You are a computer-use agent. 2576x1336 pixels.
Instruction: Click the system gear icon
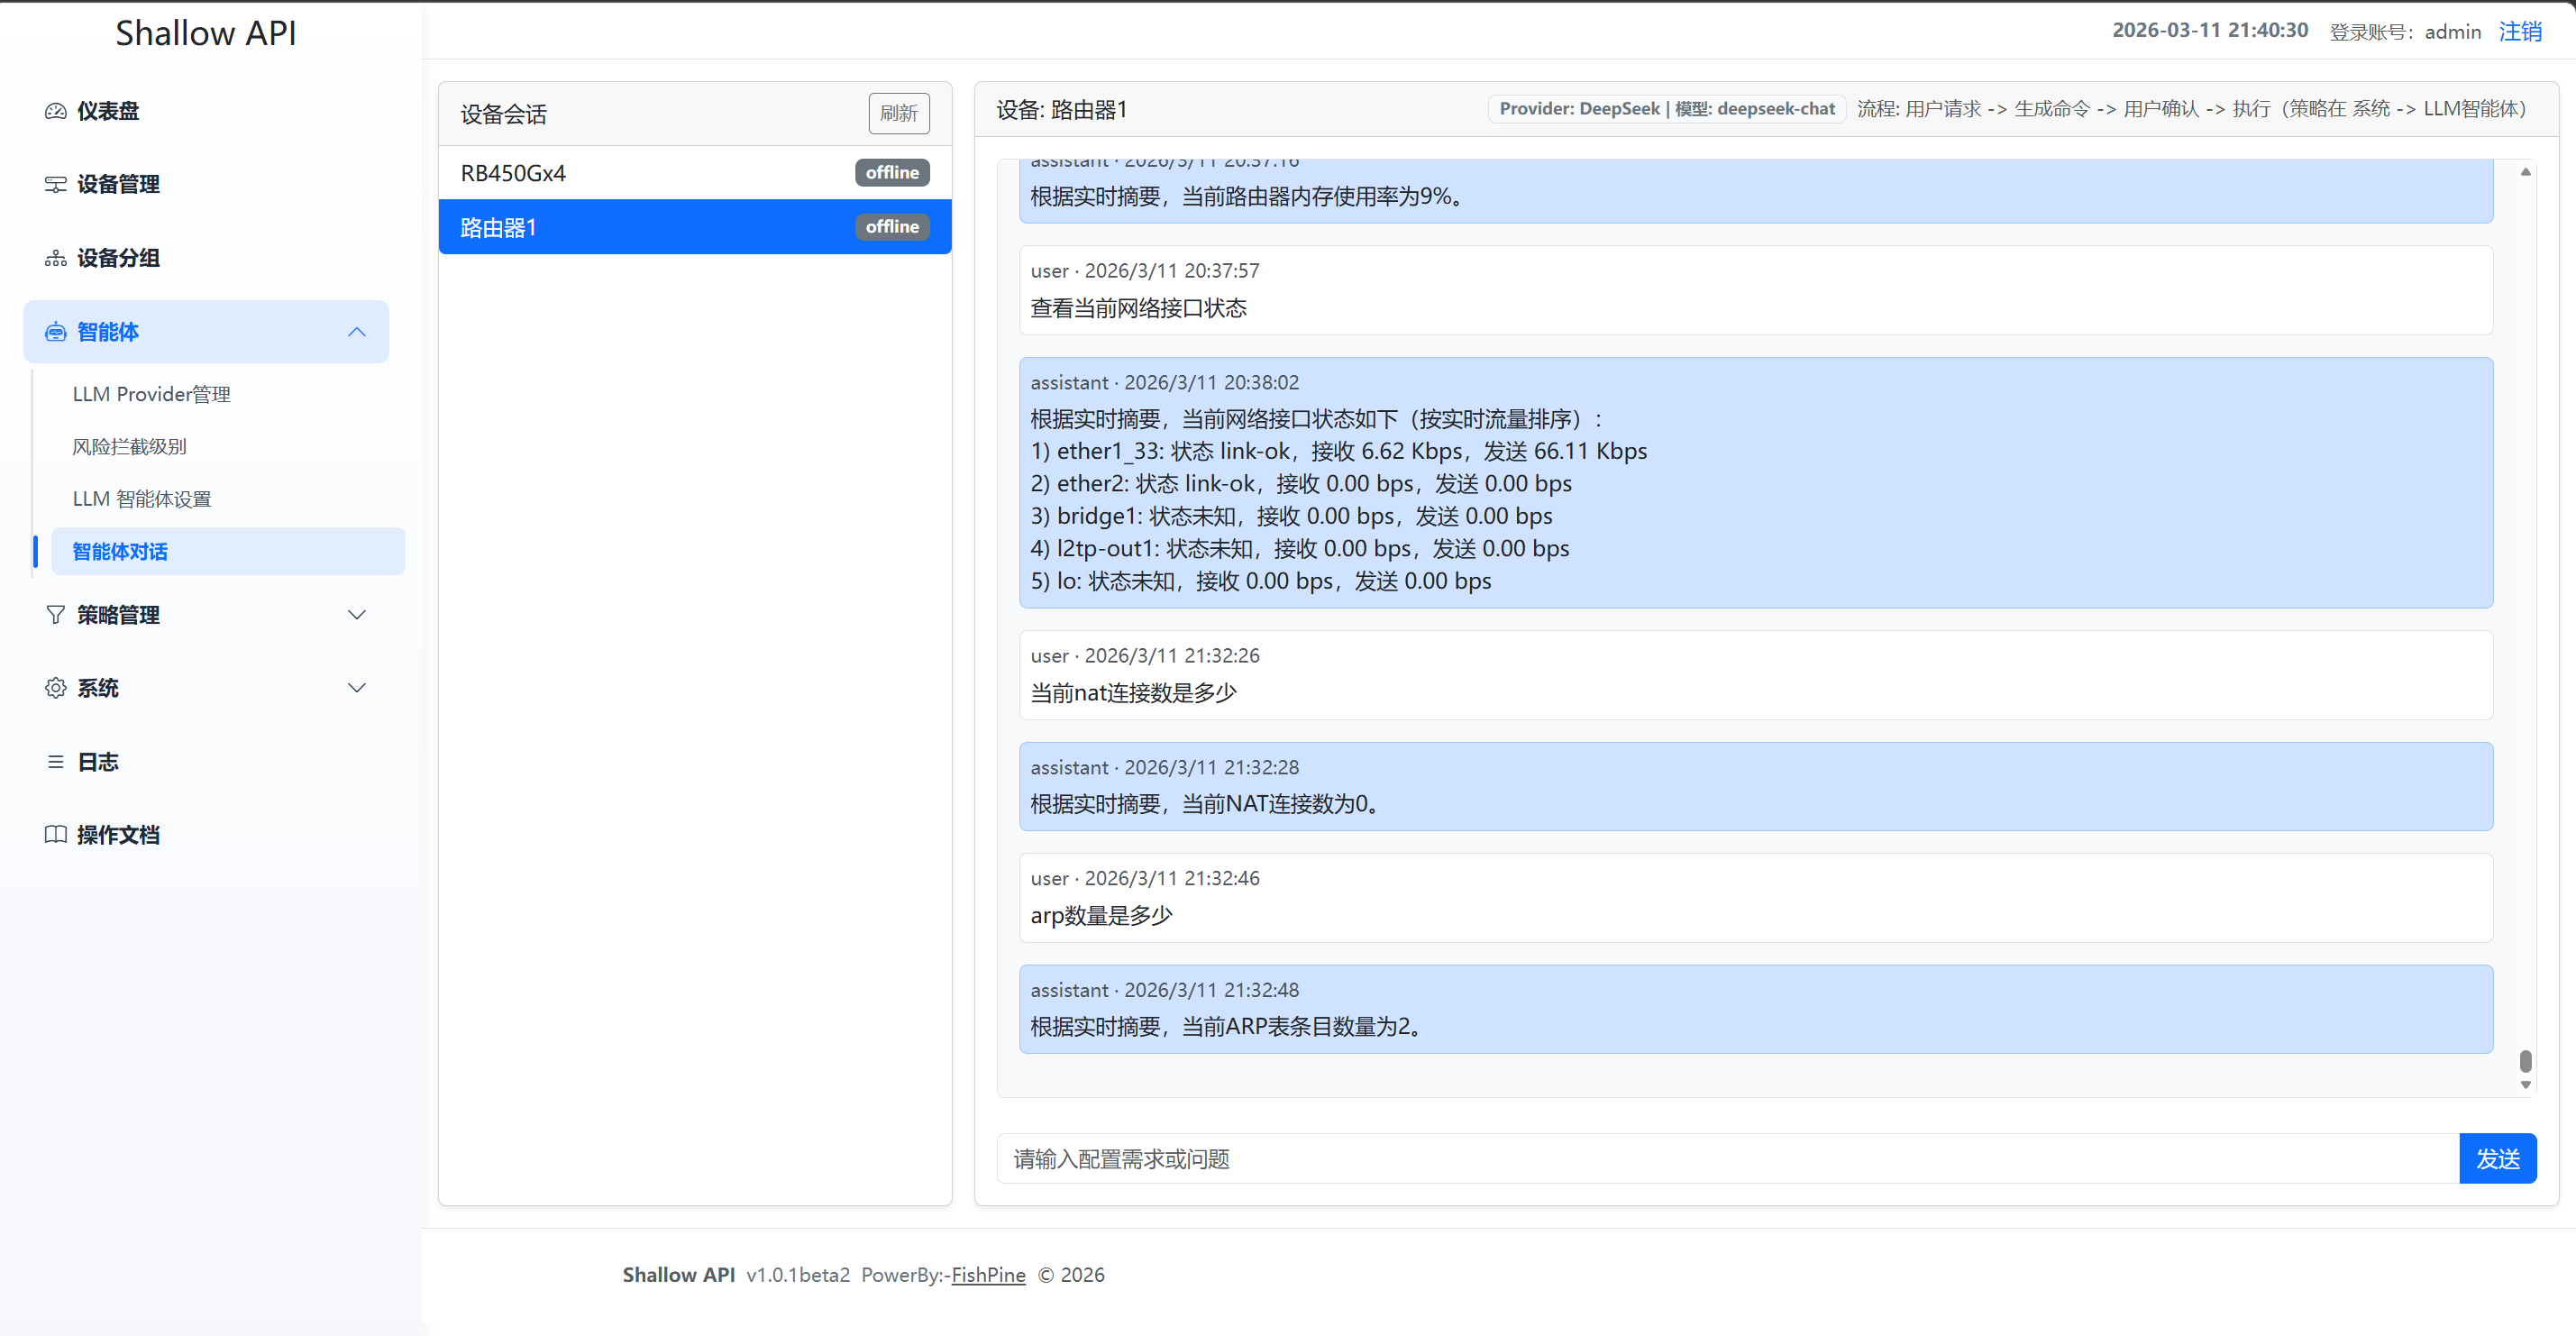56,688
